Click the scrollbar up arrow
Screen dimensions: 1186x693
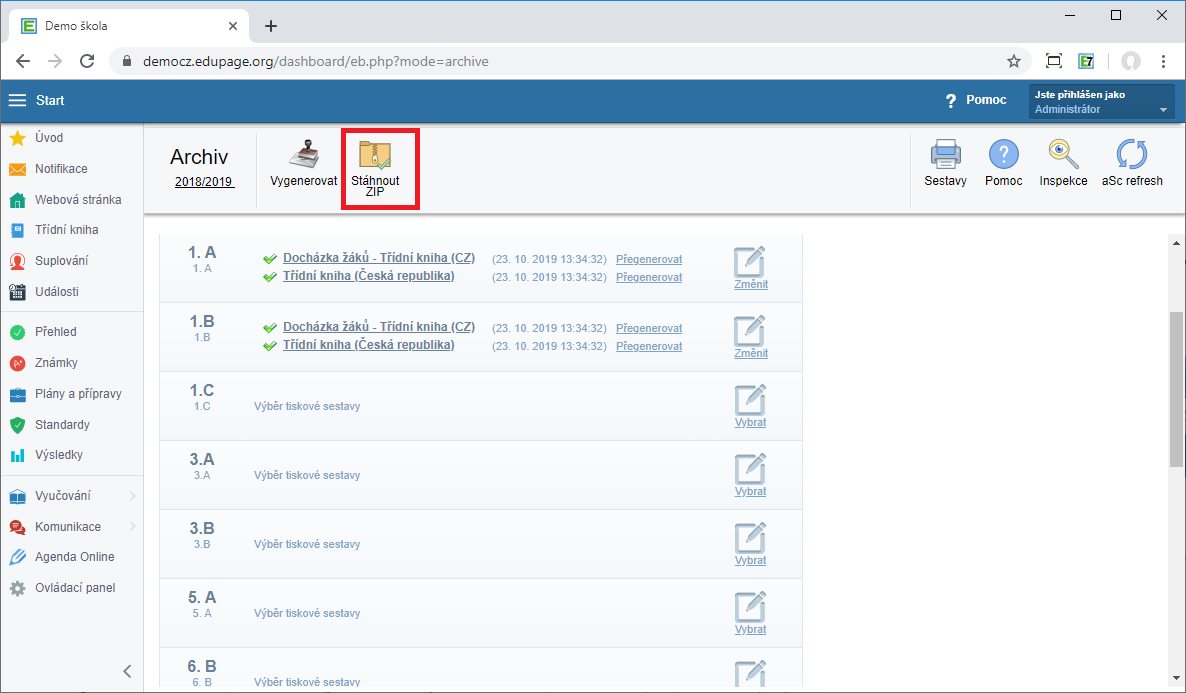pos(1176,243)
